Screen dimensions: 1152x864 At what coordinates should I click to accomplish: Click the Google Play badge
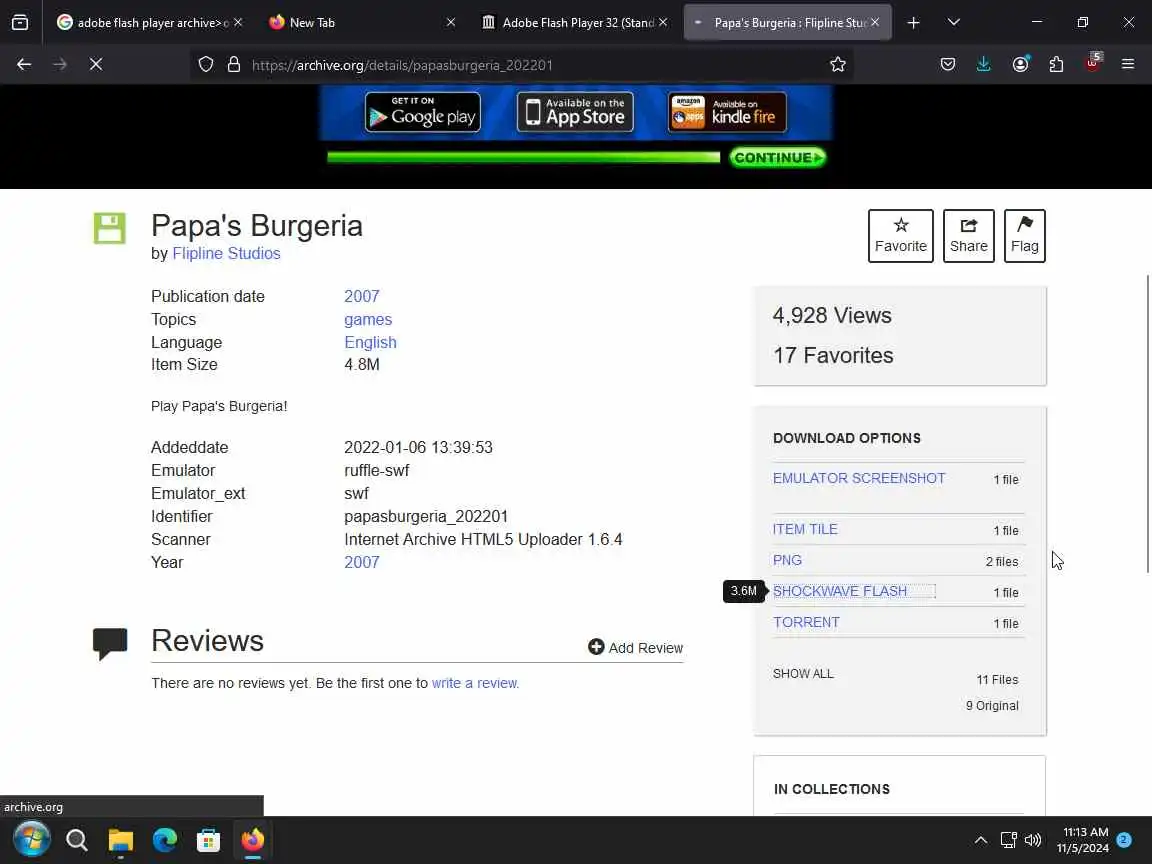pyautogui.click(x=422, y=112)
